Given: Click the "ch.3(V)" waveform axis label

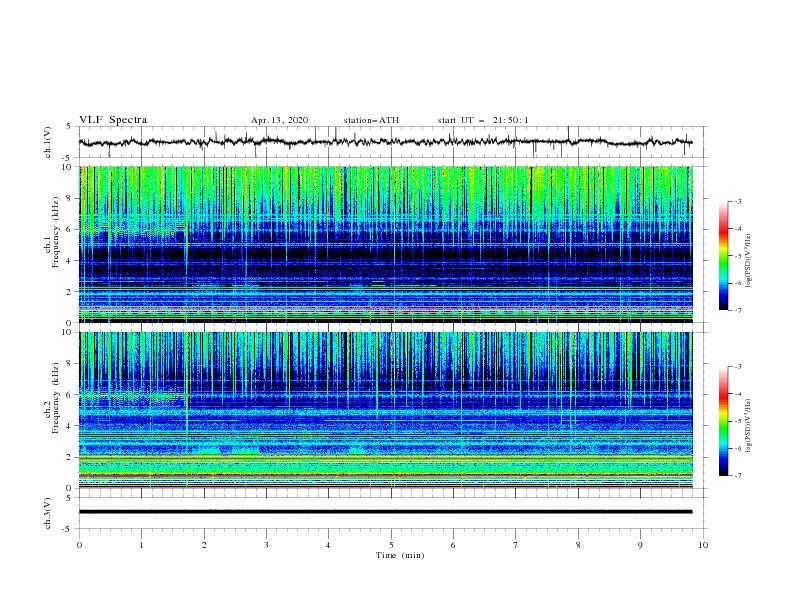Looking at the screenshot, I should tap(48, 513).
